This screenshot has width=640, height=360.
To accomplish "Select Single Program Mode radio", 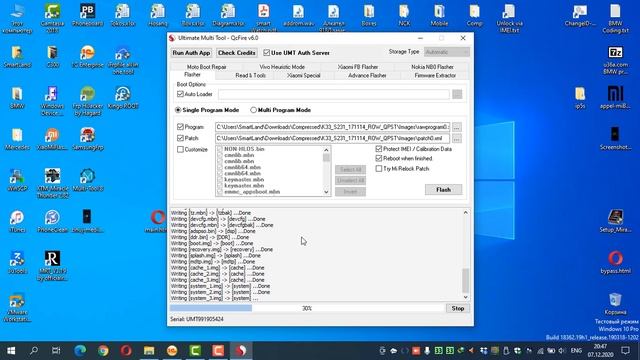I will click(x=178, y=110).
